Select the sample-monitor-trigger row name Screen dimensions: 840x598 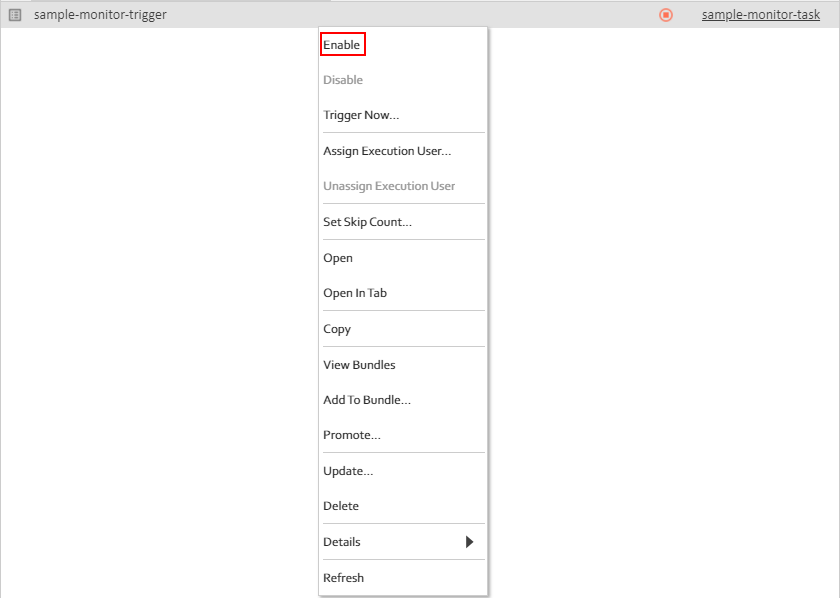coord(100,15)
